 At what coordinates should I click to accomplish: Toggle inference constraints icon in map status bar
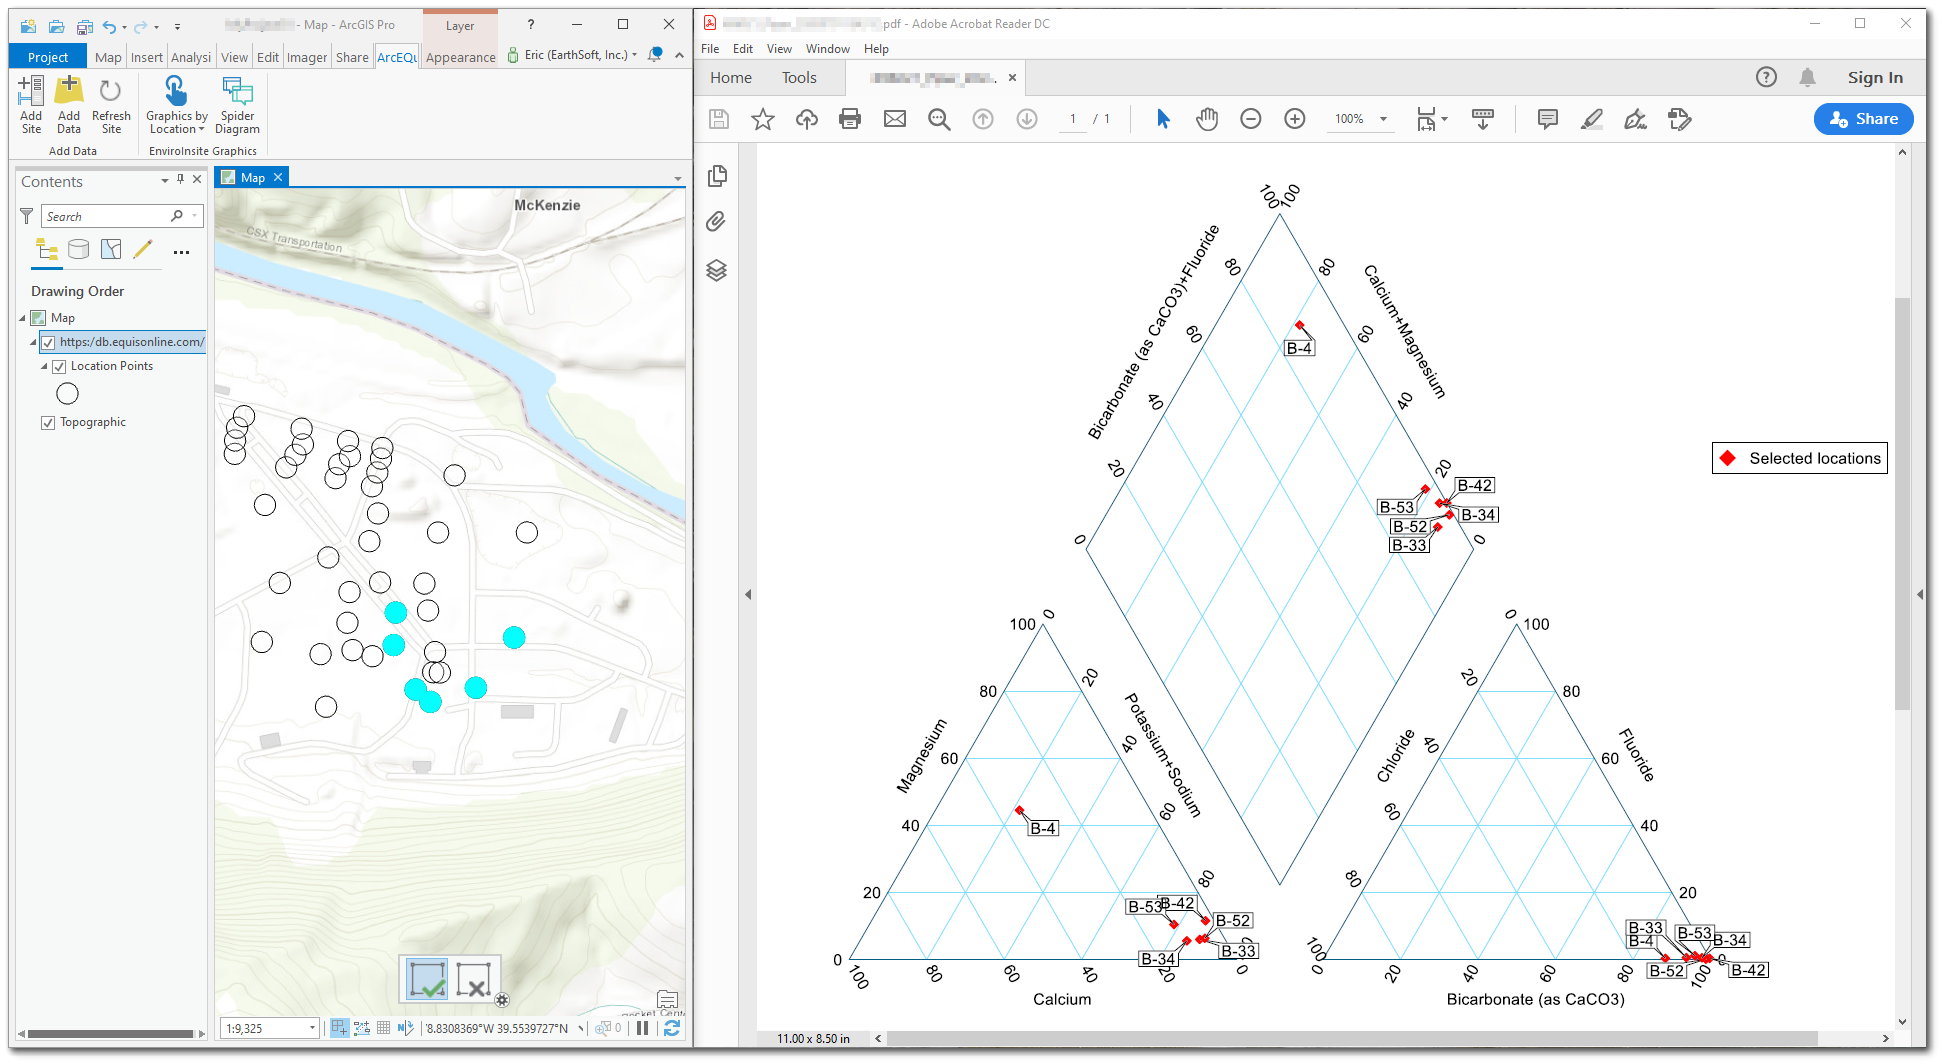pyautogui.click(x=361, y=1028)
